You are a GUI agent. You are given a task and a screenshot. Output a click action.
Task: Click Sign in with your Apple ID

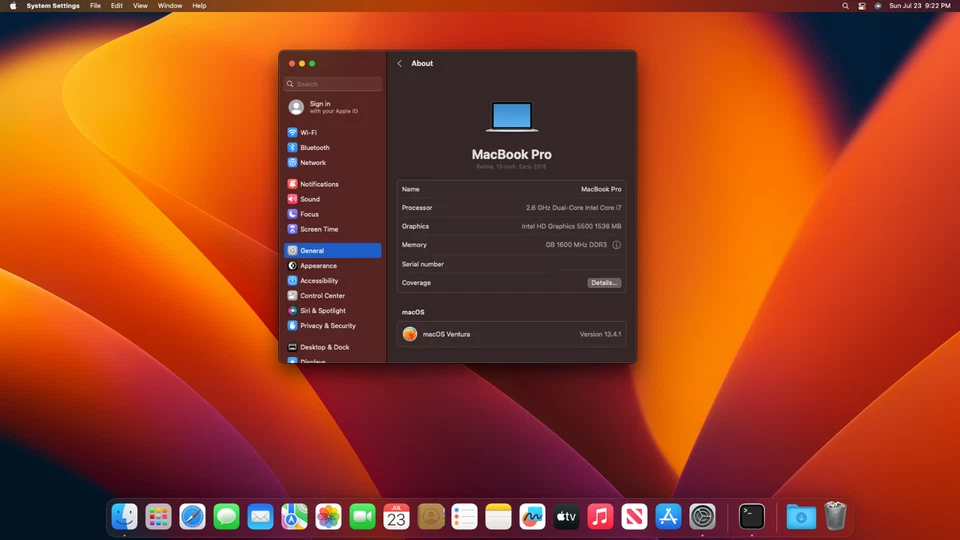click(332, 107)
